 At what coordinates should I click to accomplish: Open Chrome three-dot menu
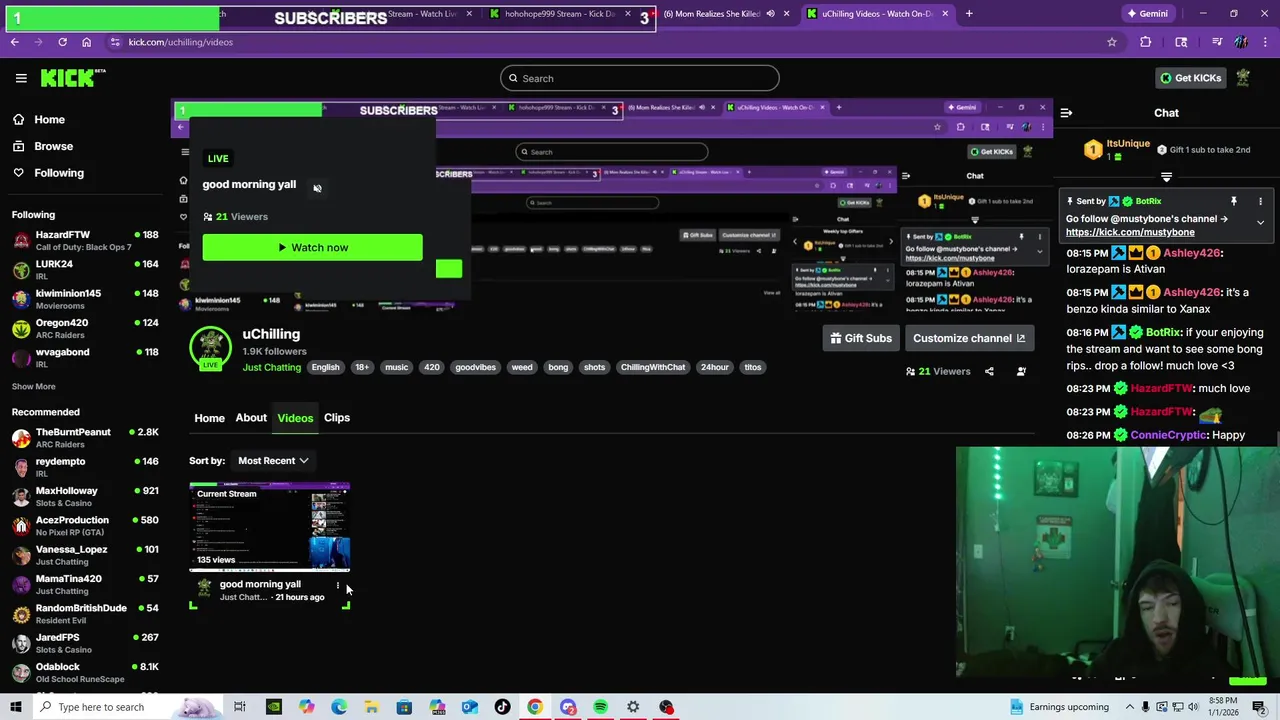(1264, 42)
